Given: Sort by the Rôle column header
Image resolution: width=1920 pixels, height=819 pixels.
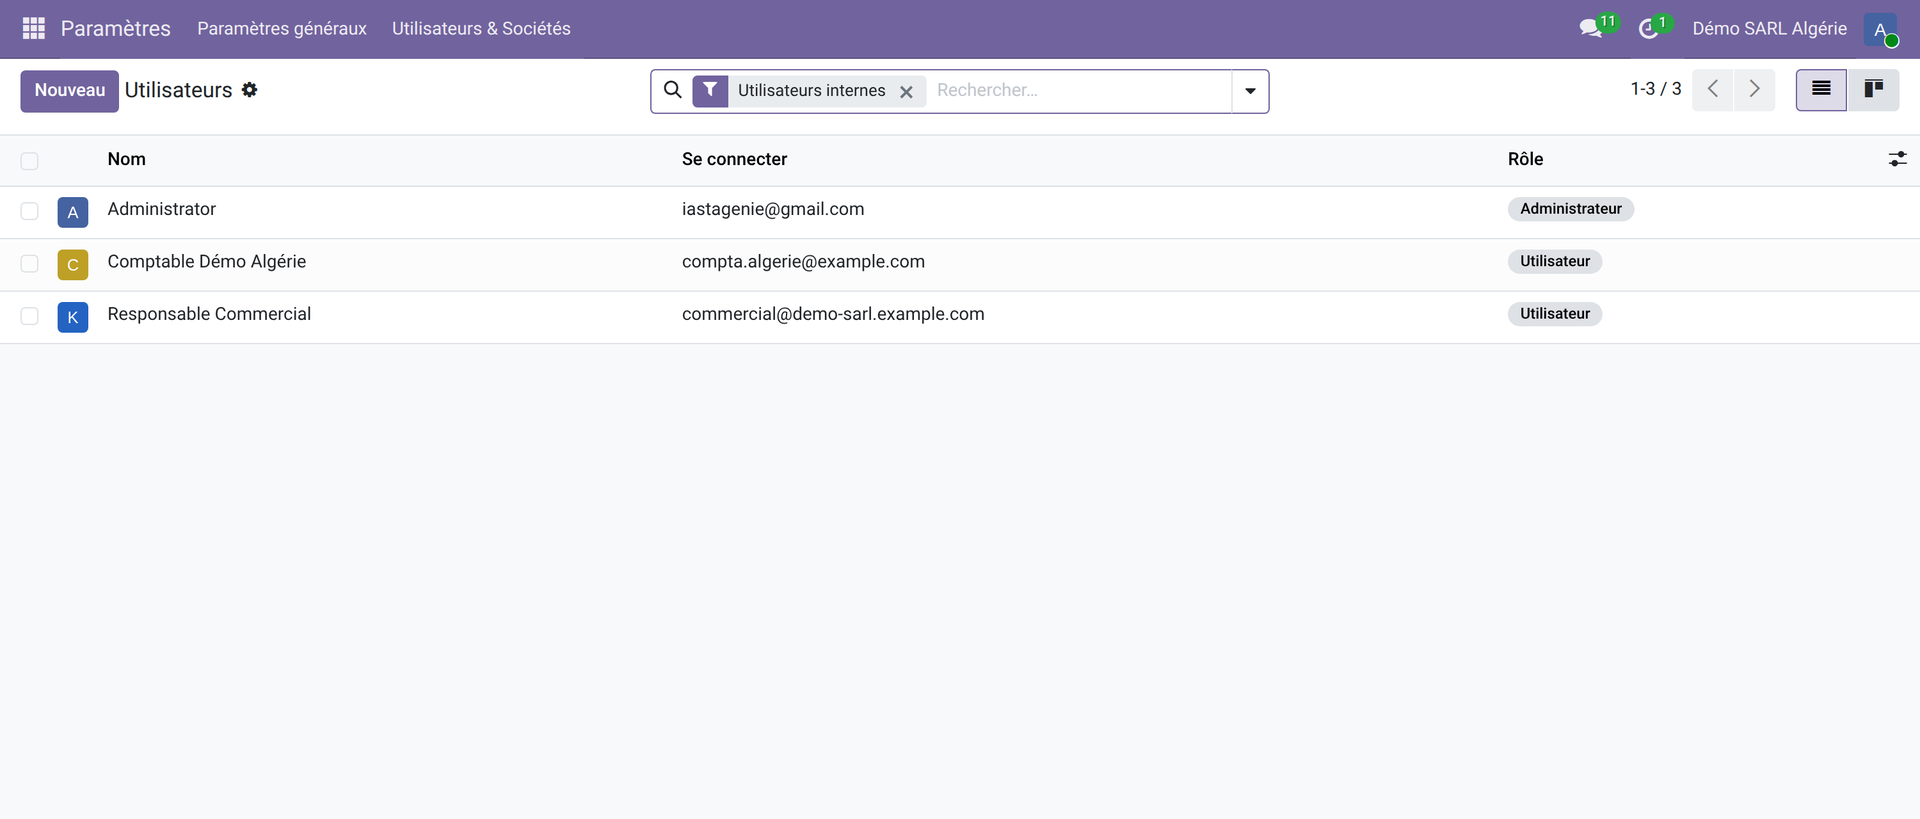Looking at the screenshot, I should click(1526, 159).
